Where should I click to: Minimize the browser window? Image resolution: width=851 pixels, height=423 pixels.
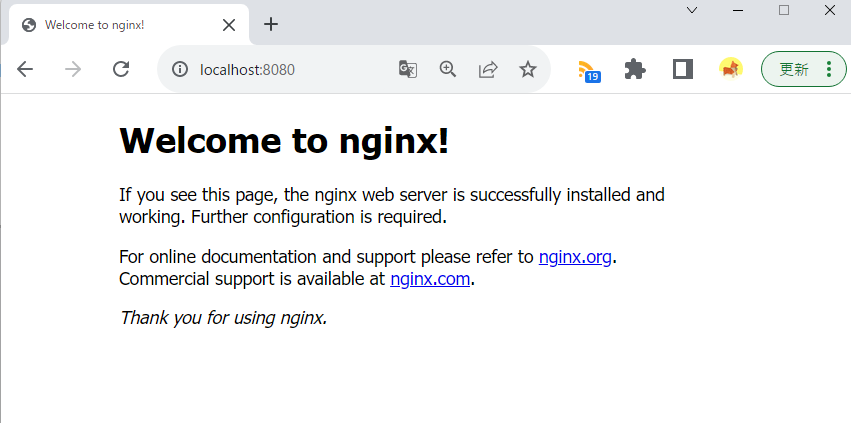tap(738, 10)
